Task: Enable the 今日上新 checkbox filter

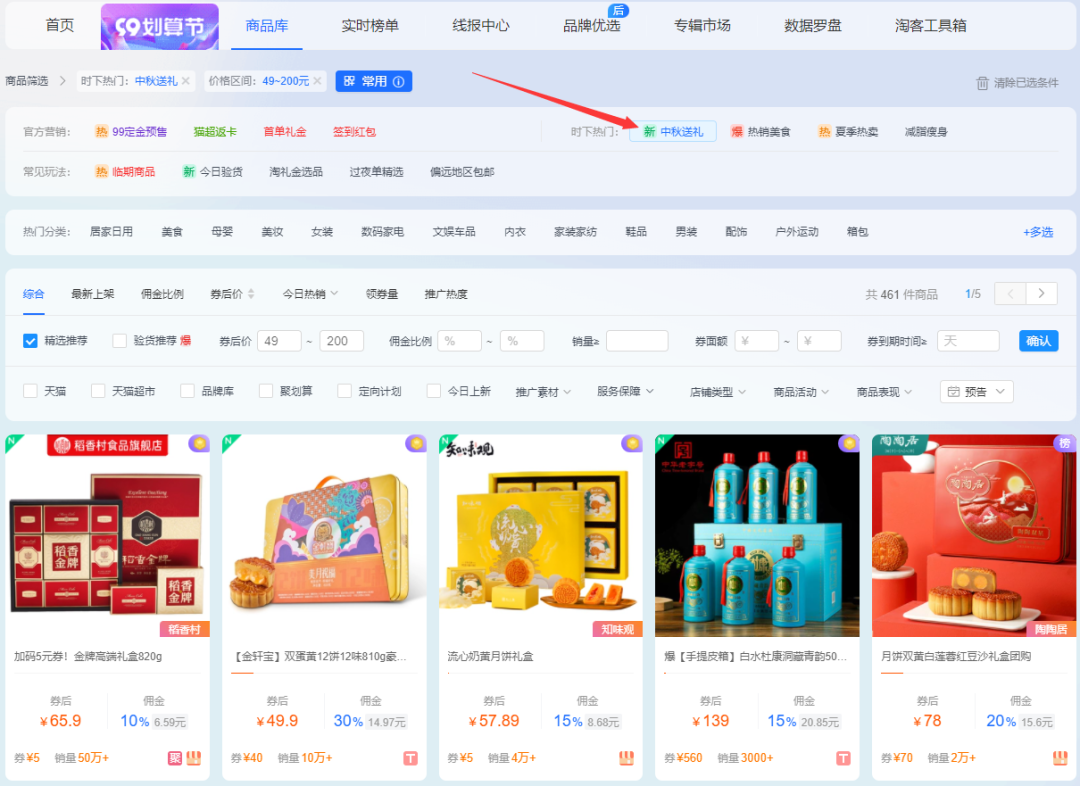Action: tap(434, 391)
